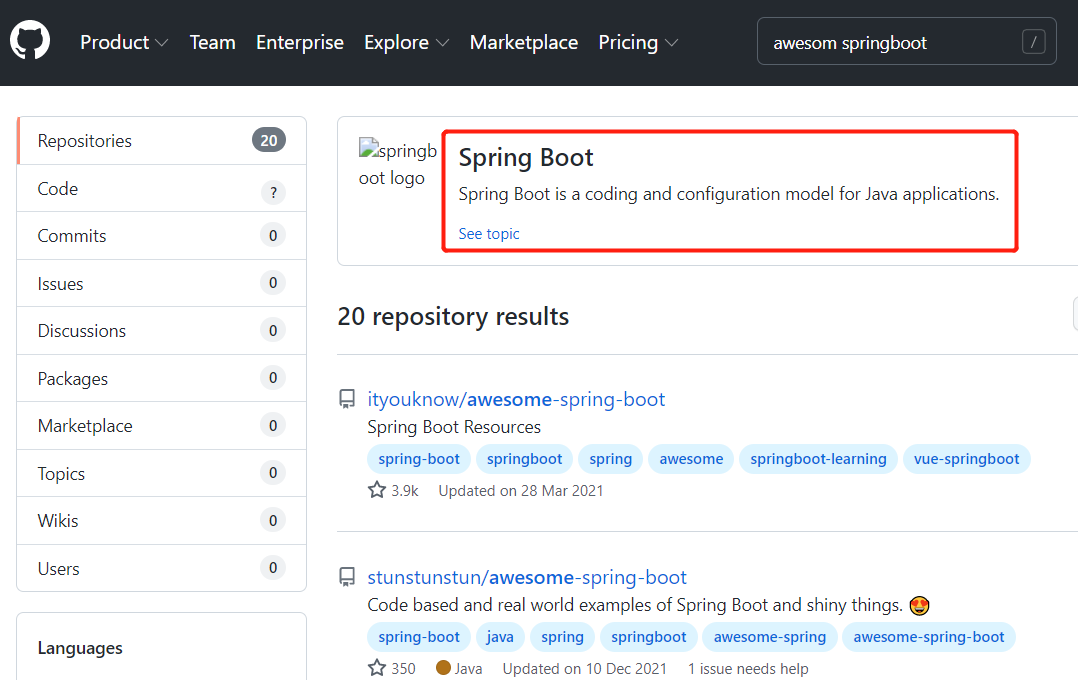Click the slash shortcut icon in search
The image size is (1078, 680).
tap(1034, 42)
